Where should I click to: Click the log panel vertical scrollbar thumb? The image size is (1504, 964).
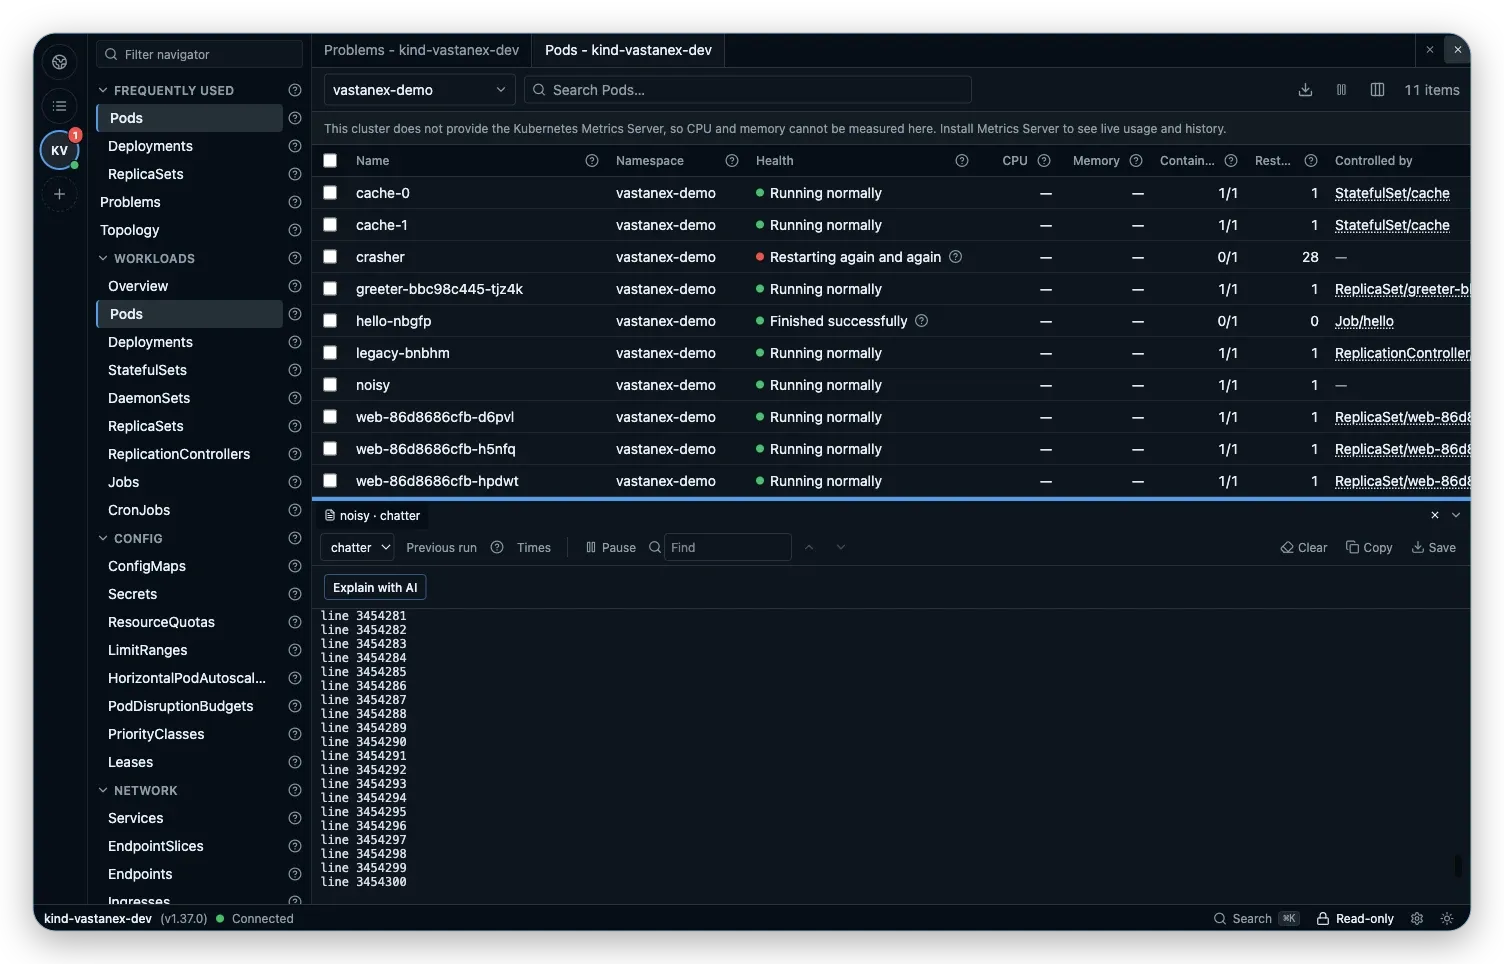click(1458, 865)
